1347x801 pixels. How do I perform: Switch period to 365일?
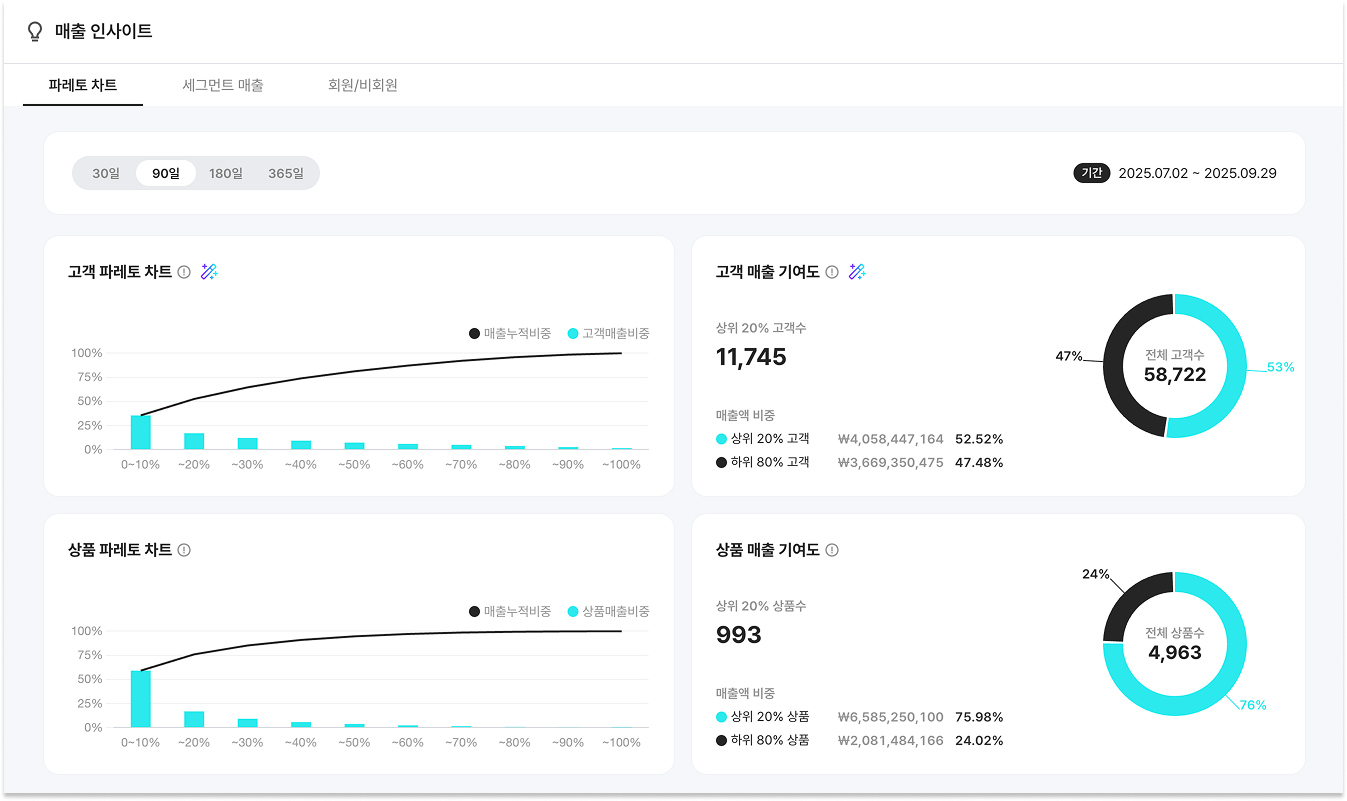coord(286,173)
